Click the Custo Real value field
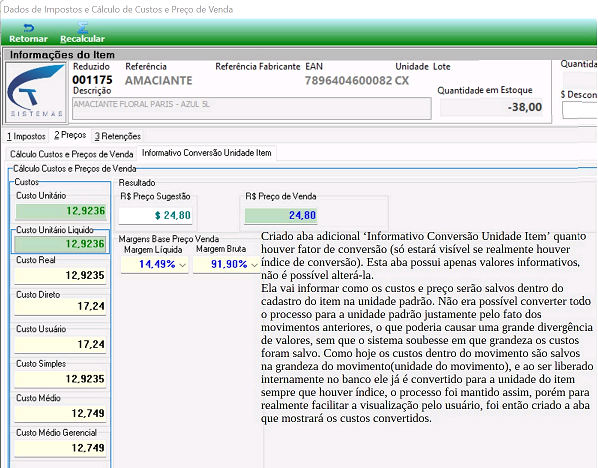598x468 pixels. (x=60, y=275)
